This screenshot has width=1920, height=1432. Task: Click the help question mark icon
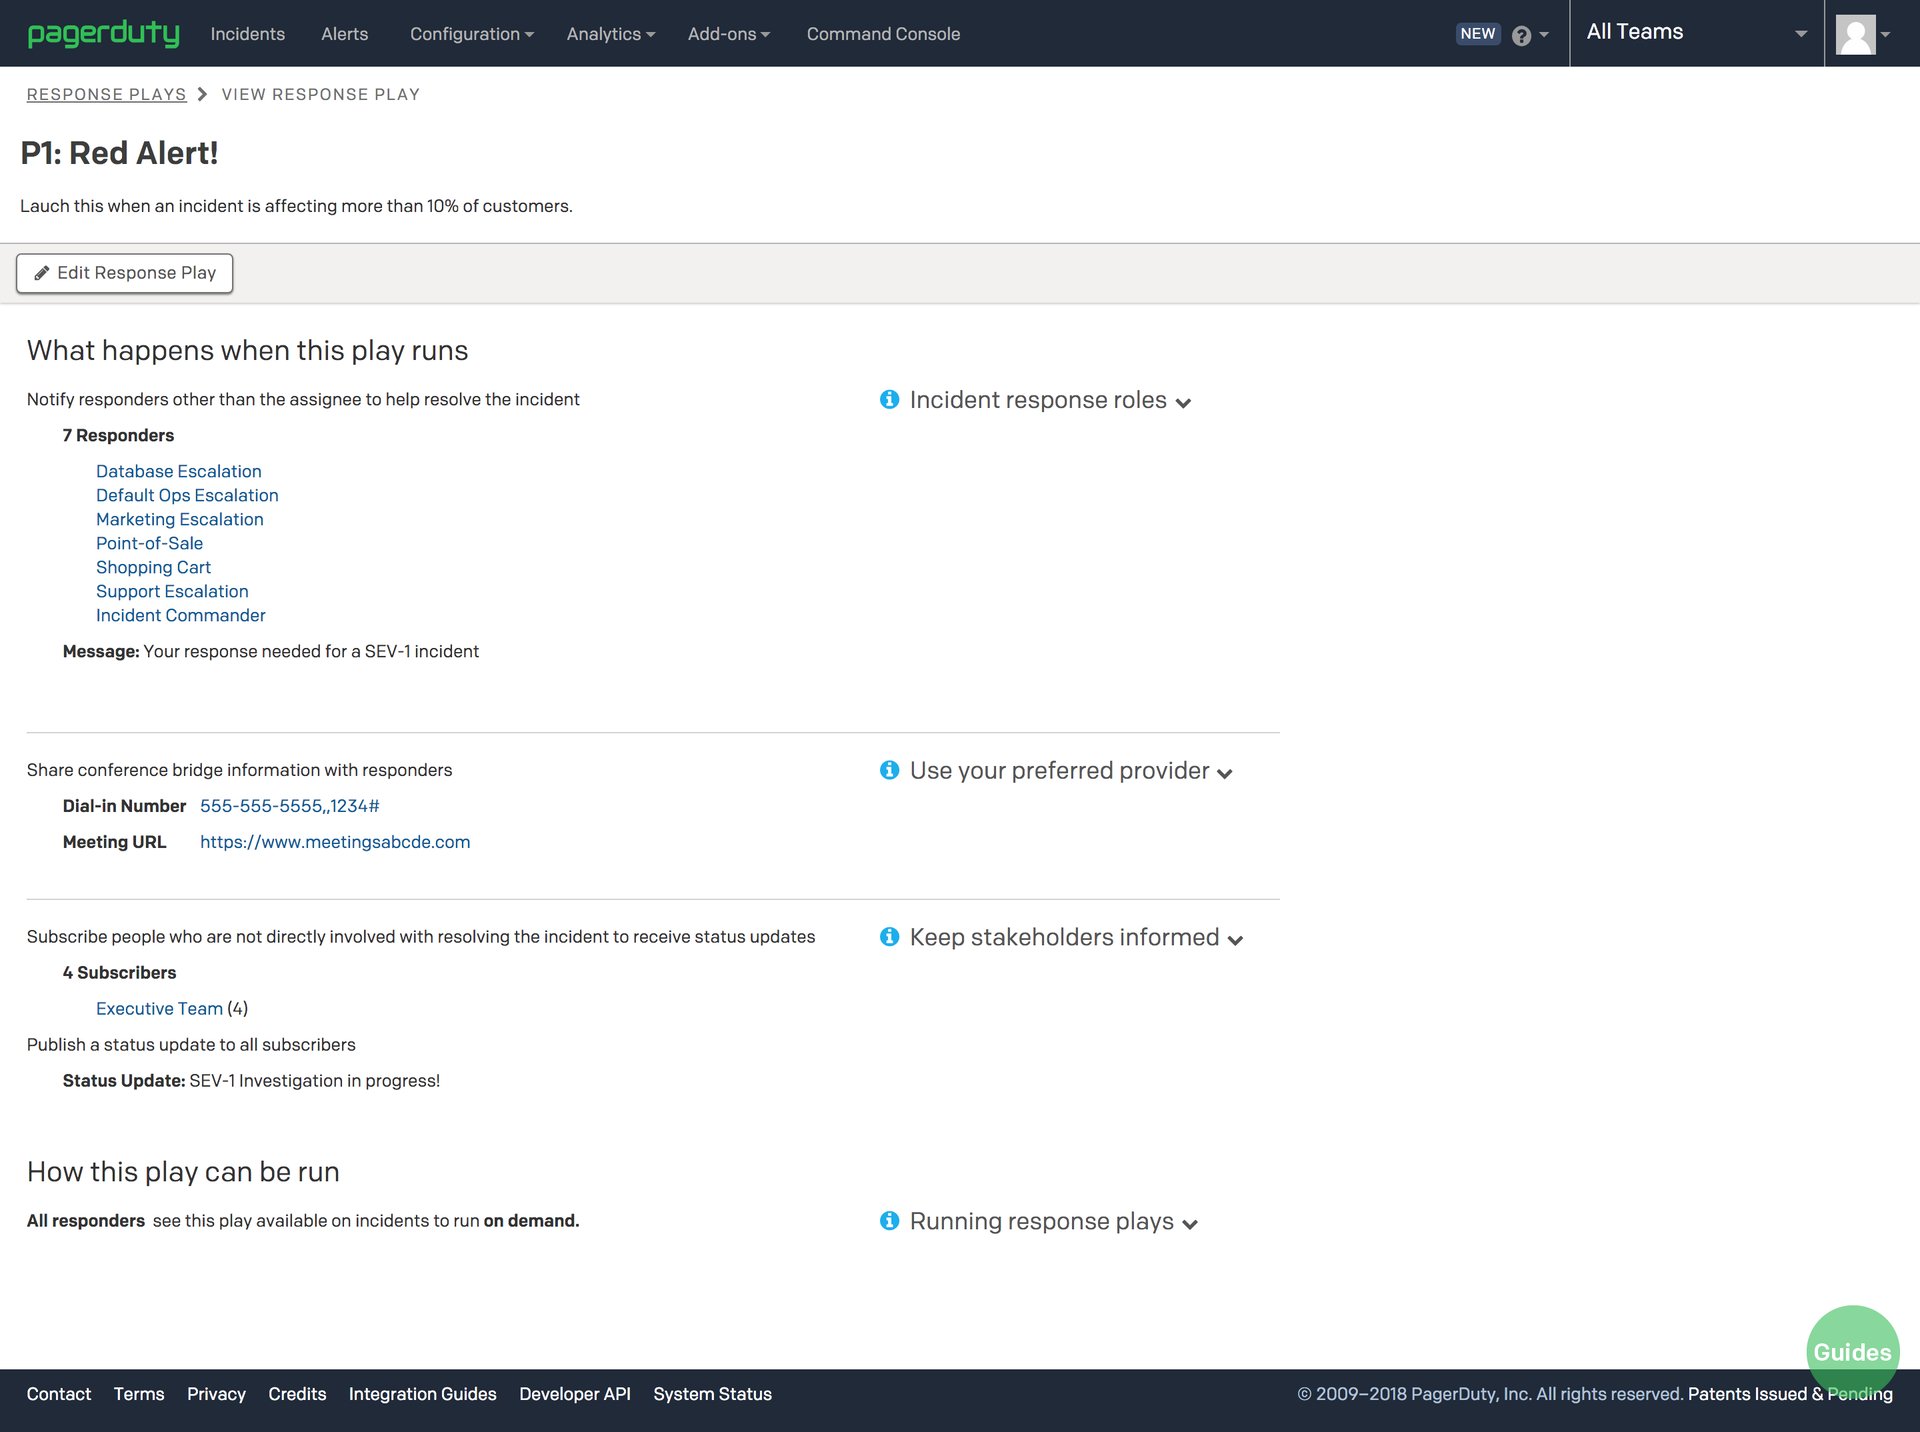tap(1521, 36)
